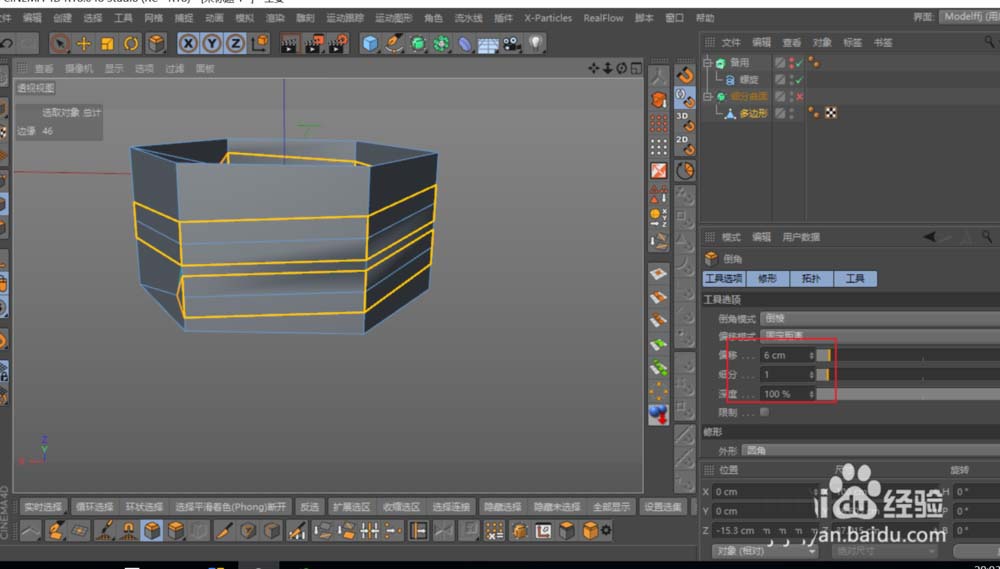Select the Rotate tool in the top toolbar
Screen dimensions: 1000x569
click(x=131, y=43)
